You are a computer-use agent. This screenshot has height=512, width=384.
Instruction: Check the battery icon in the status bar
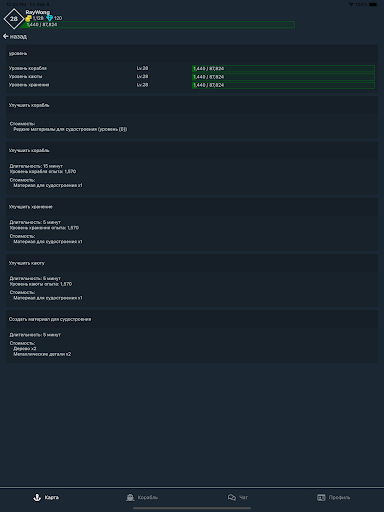coord(373,4)
